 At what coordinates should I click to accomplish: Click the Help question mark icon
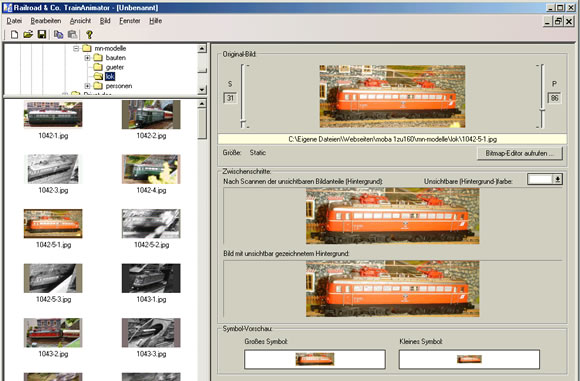pyautogui.click(x=89, y=34)
